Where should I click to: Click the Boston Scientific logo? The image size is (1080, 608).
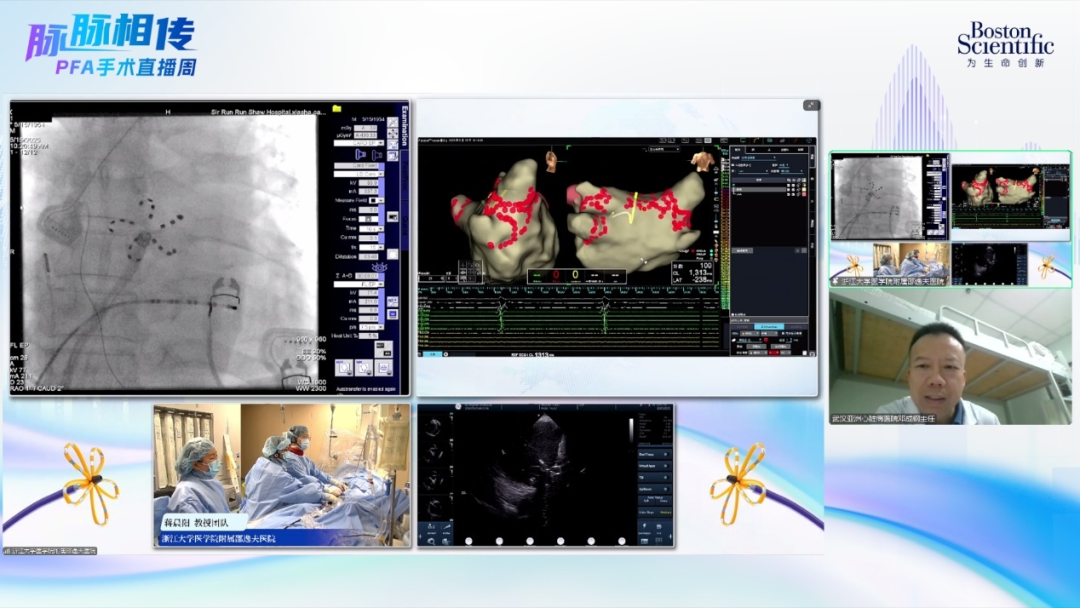coord(1004,45)
